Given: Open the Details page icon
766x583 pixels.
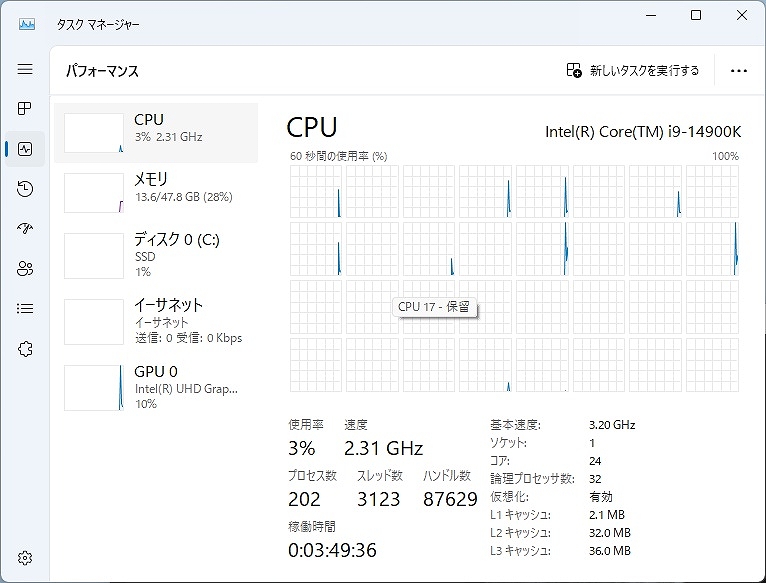Looking at the screenshot, I should 25,309.
